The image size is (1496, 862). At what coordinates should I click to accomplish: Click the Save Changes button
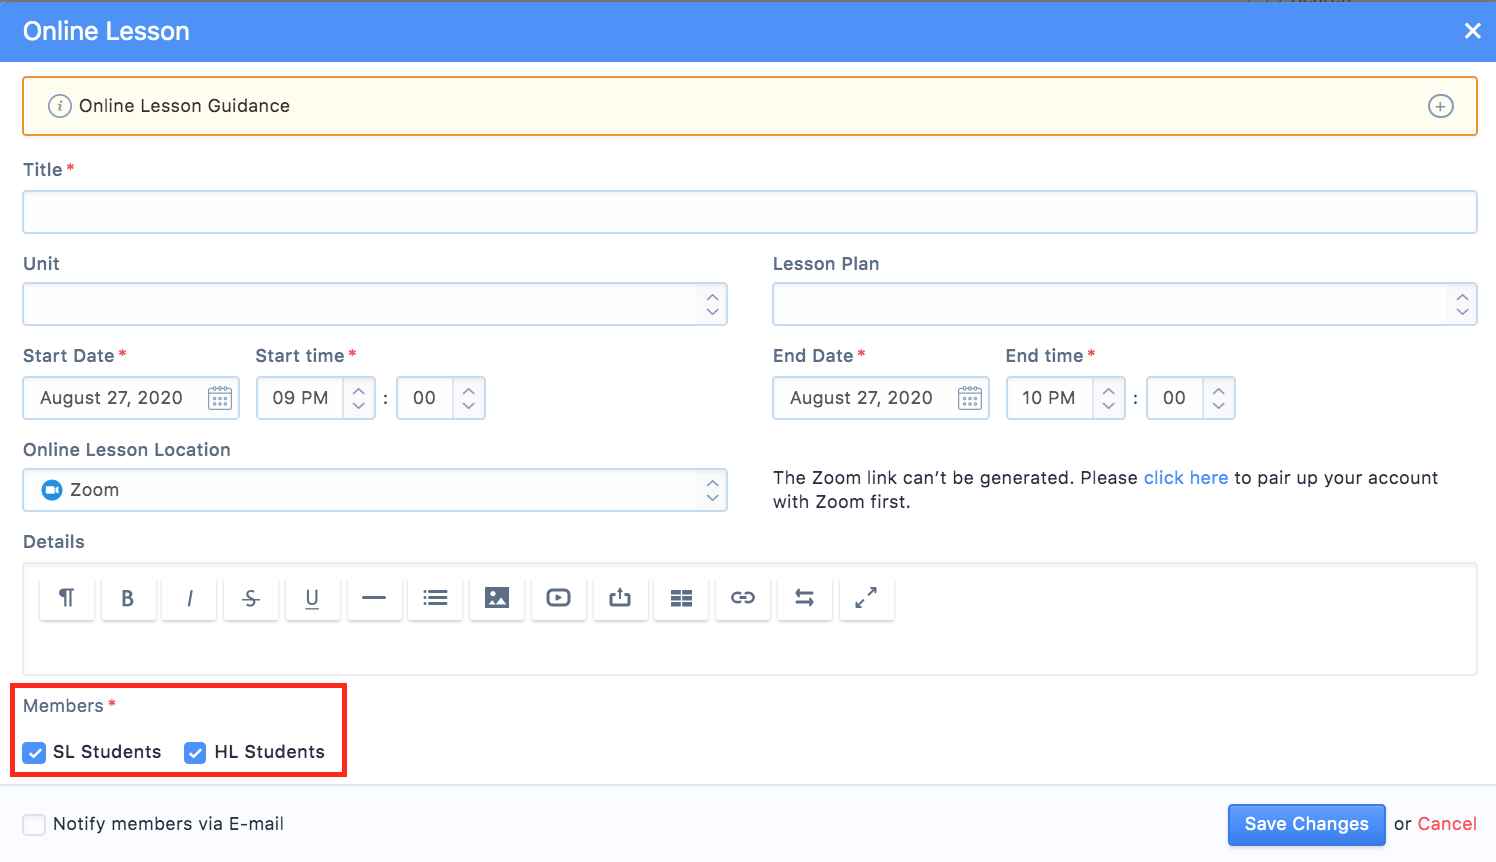[1306, 825]
